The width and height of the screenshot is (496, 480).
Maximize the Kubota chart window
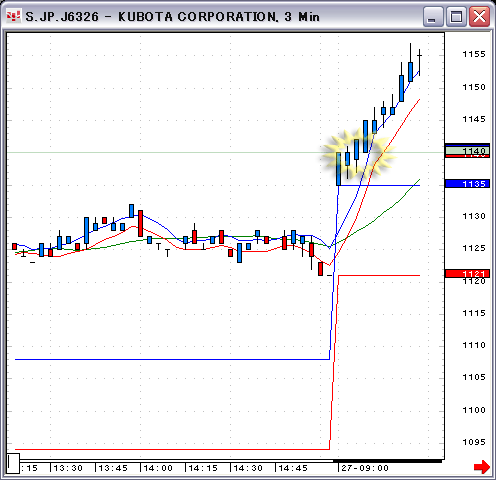click(456, 16)
